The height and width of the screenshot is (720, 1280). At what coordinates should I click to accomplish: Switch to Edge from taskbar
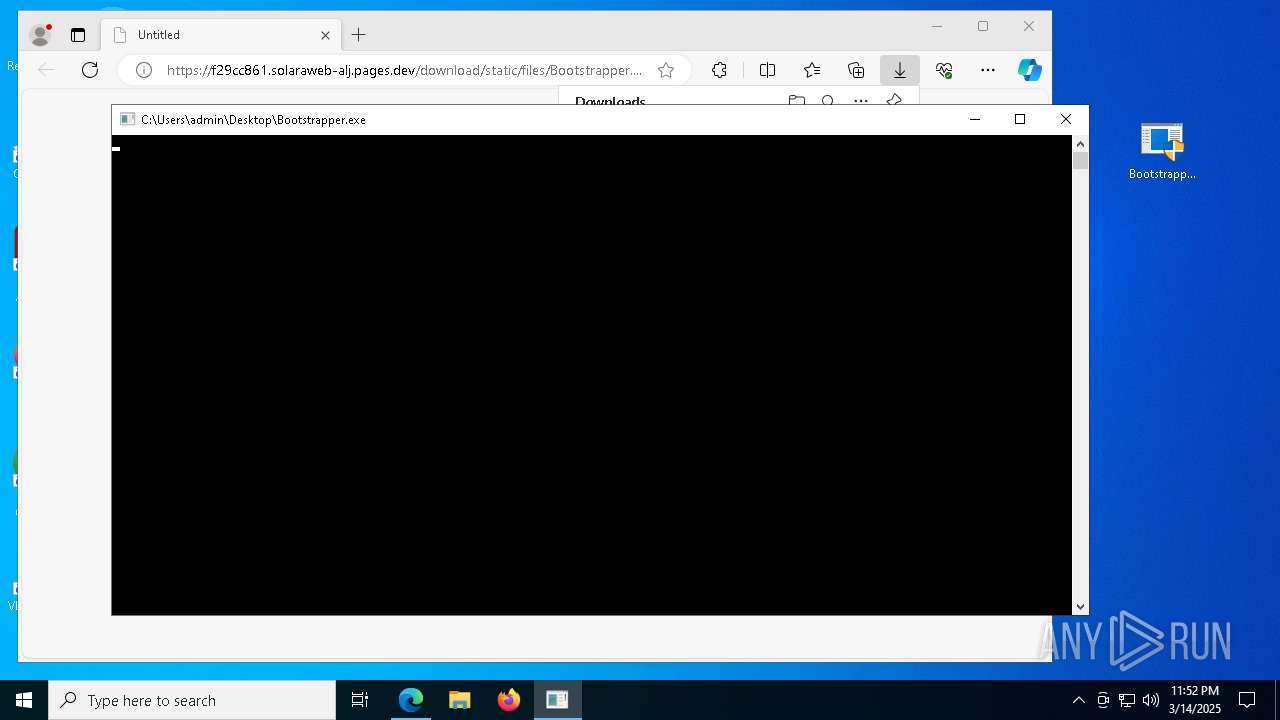coord(411,700)
